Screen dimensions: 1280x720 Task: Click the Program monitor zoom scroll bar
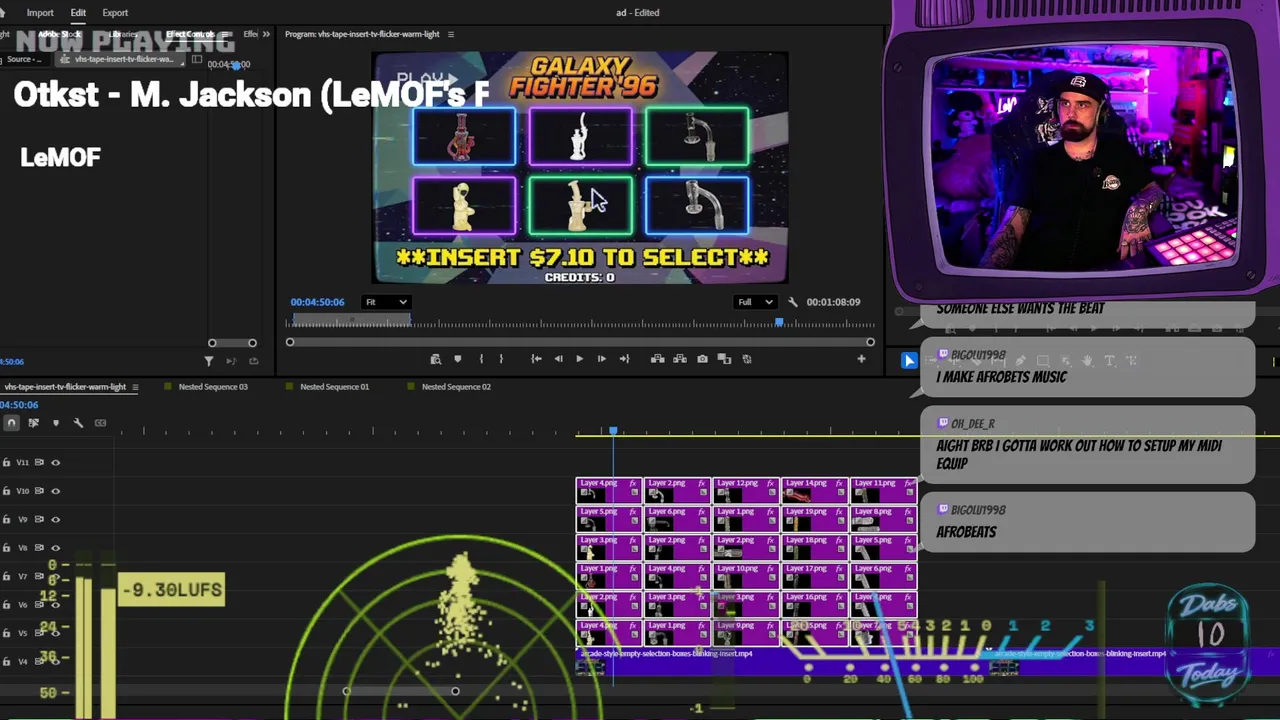[x=580, y=342]
